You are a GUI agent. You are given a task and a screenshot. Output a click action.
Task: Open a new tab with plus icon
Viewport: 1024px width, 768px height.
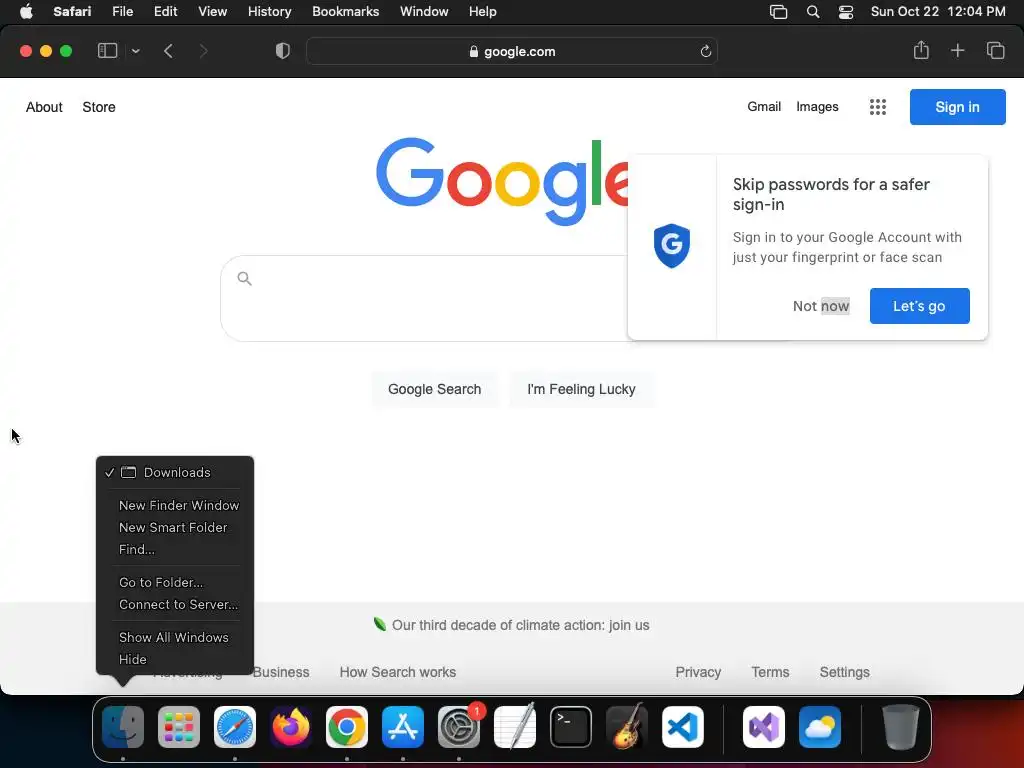(x=957, y=50)
